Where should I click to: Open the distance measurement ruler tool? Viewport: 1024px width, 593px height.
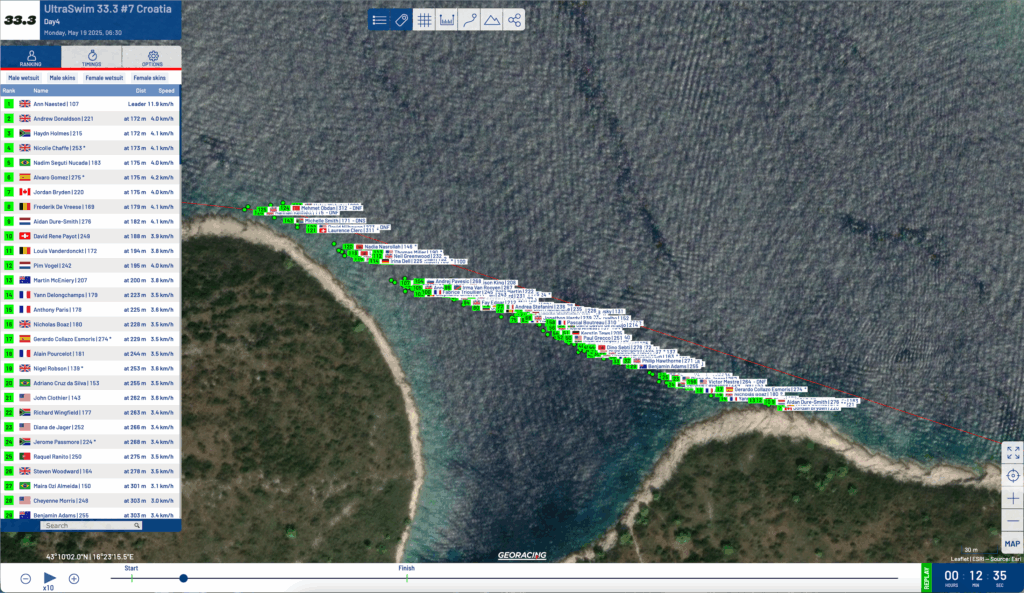pos(447,20)
